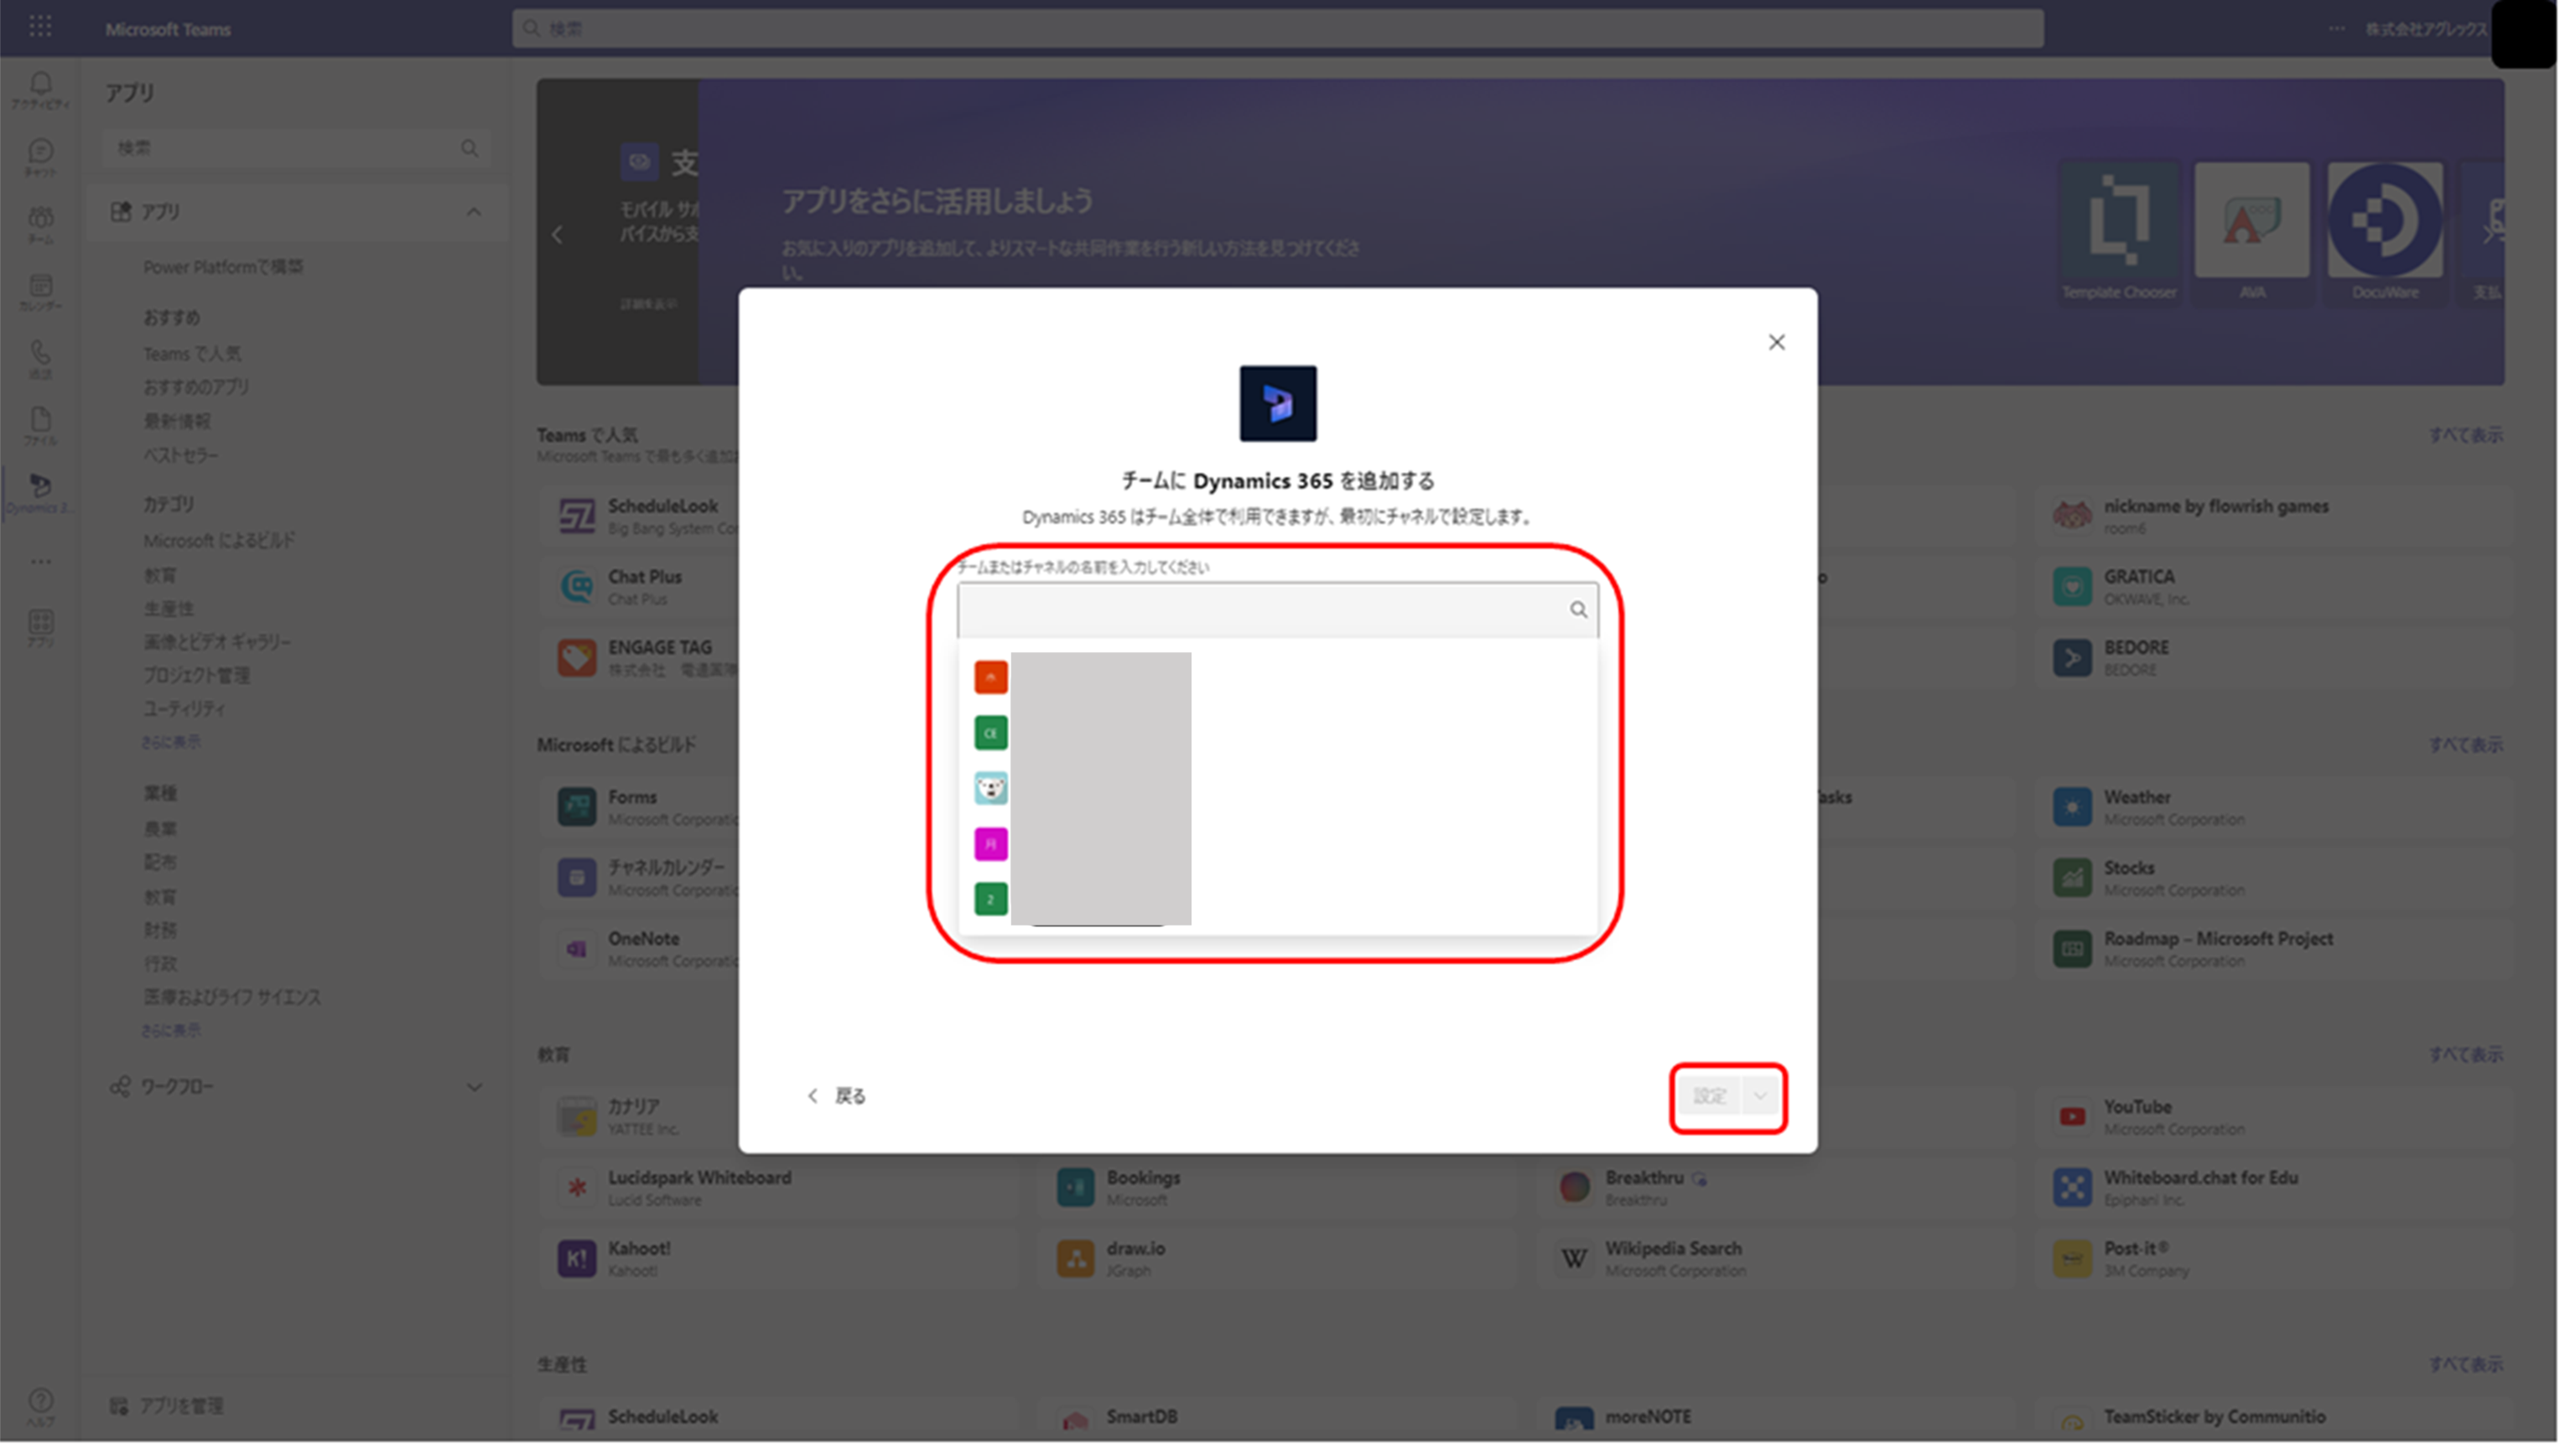Viewport: 2576px width, 1452px height.
Task: Click the ENGAGE TAG app icon
Action: [577, 657]
